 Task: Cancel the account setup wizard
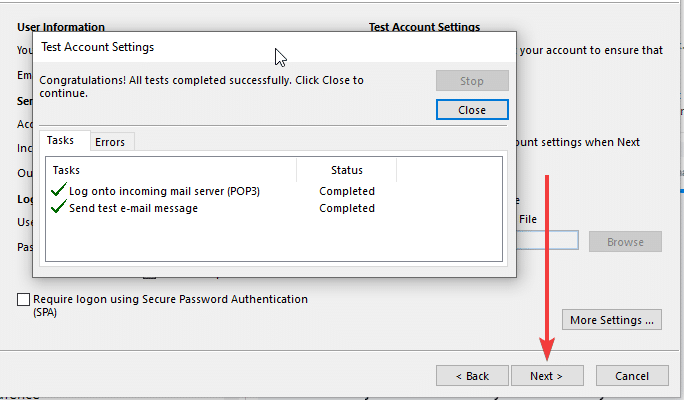(x=632, y=376)
